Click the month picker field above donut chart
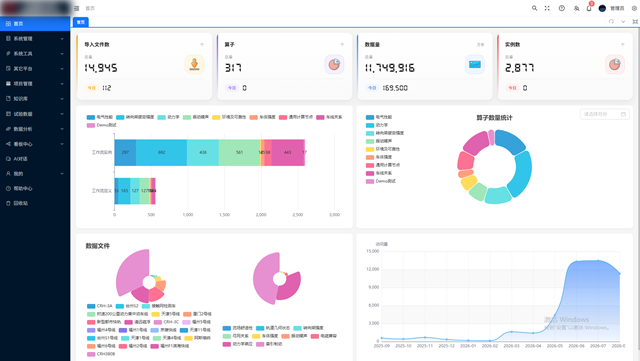 [x=604, y=114]
